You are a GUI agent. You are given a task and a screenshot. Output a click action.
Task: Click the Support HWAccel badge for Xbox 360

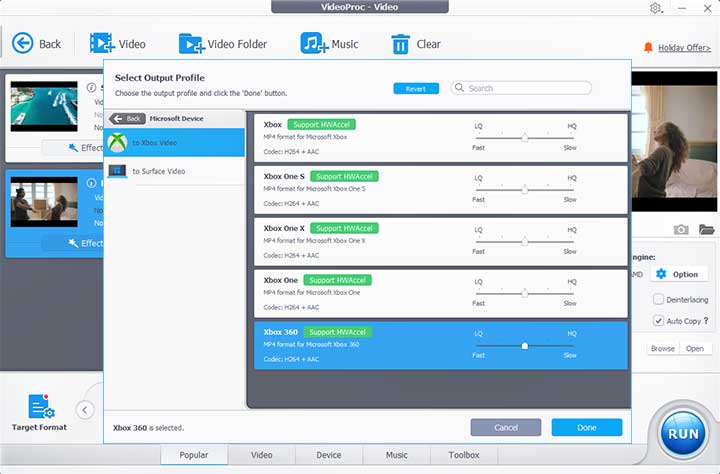338,332
